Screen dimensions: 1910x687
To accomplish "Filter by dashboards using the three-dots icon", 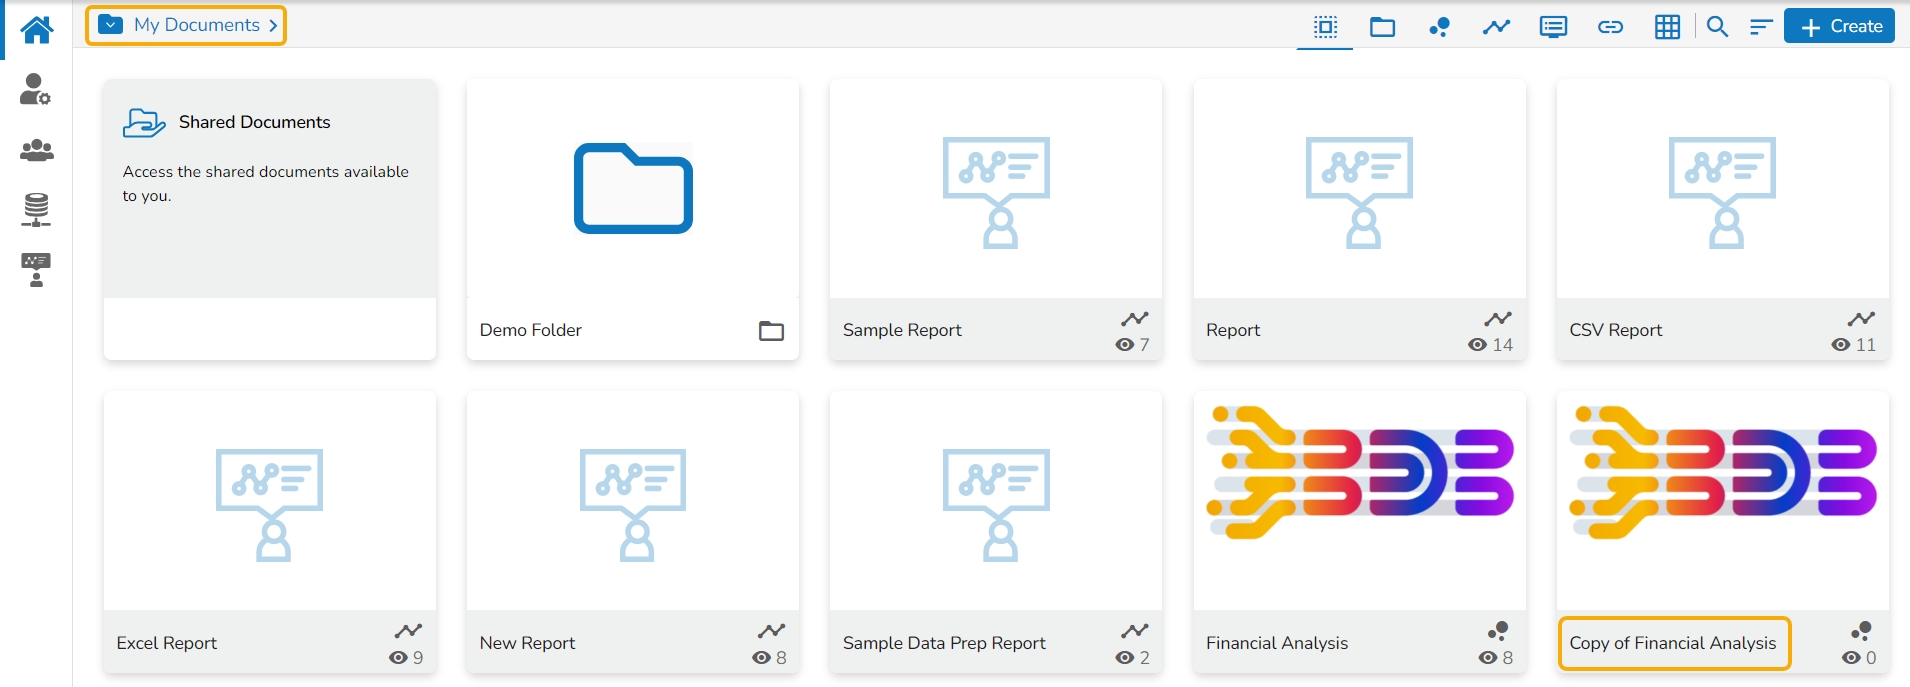I will click(x=1439, y=27).
